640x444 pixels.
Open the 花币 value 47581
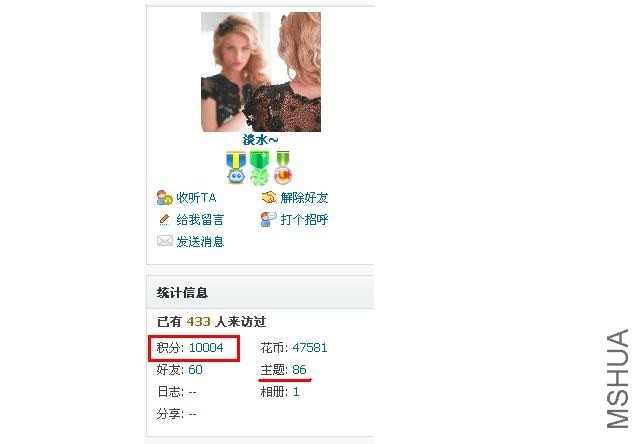[x=310, y=348]
